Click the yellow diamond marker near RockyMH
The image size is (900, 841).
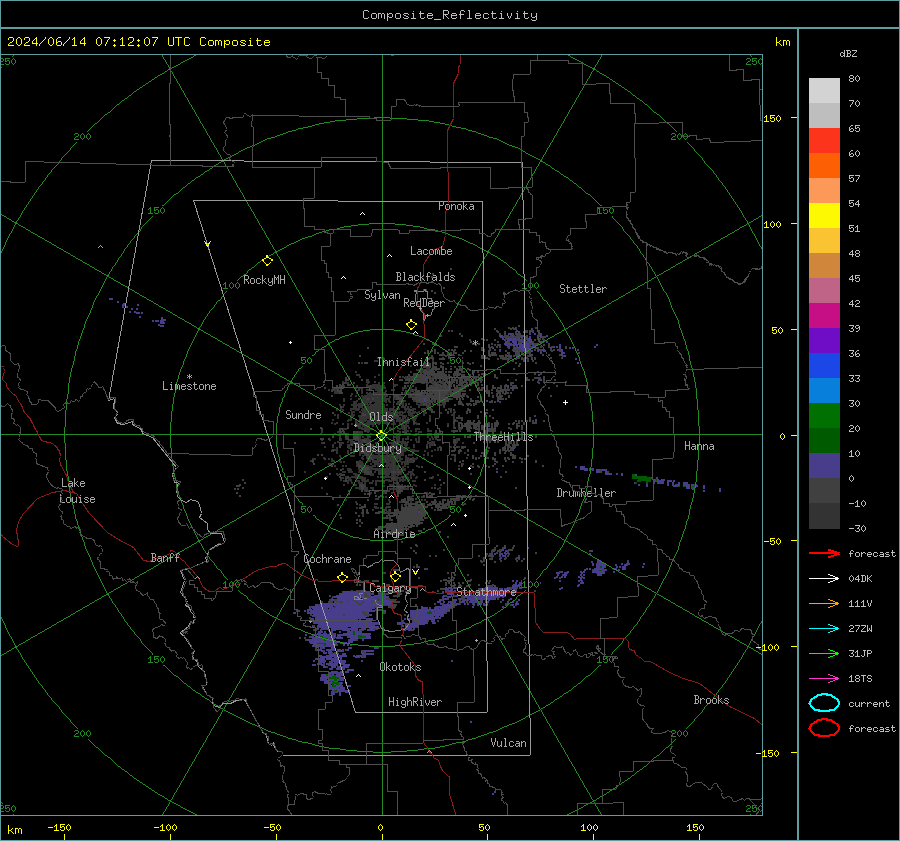coord(267,261)
